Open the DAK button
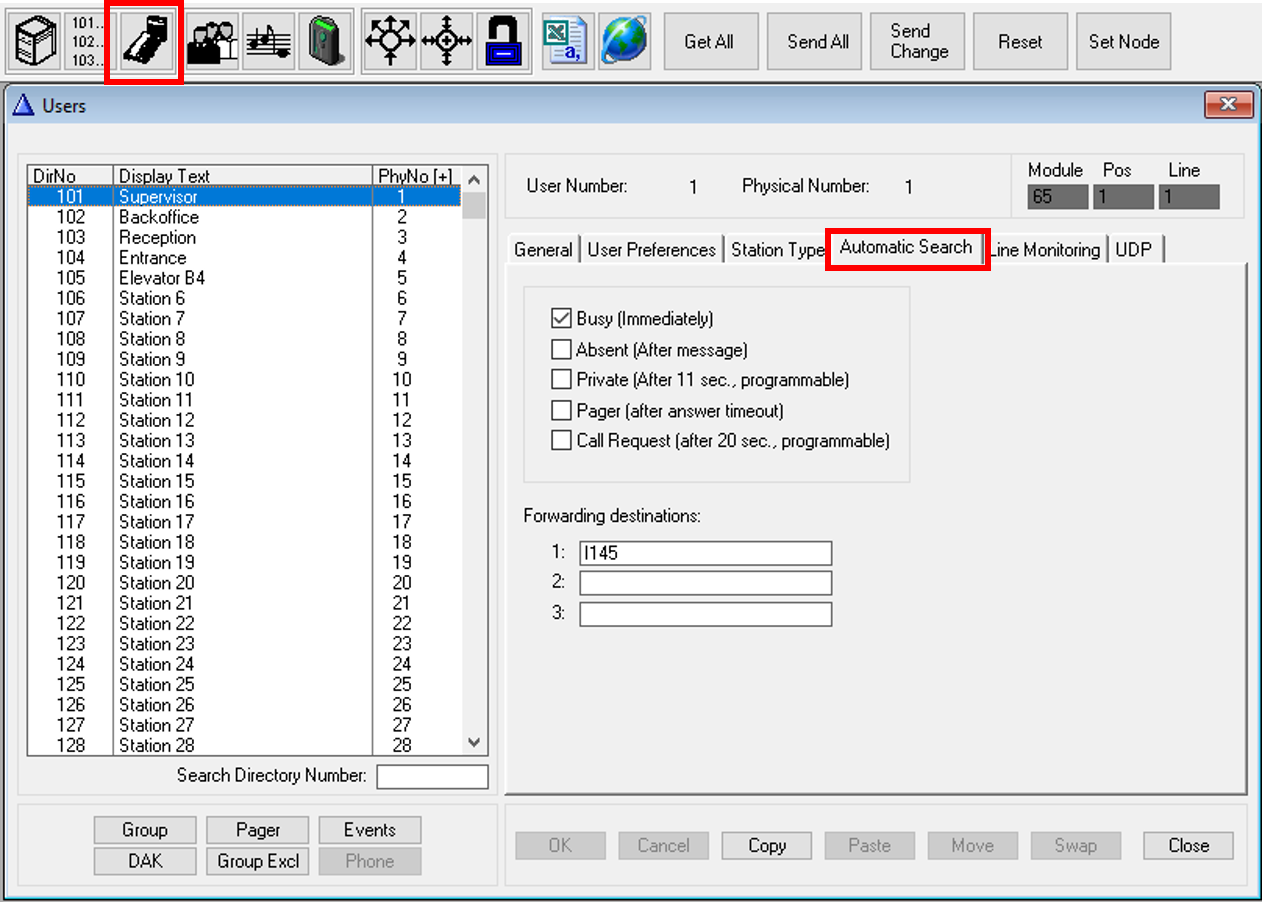This screenshot has width=1262, height=902. [145, 861]
